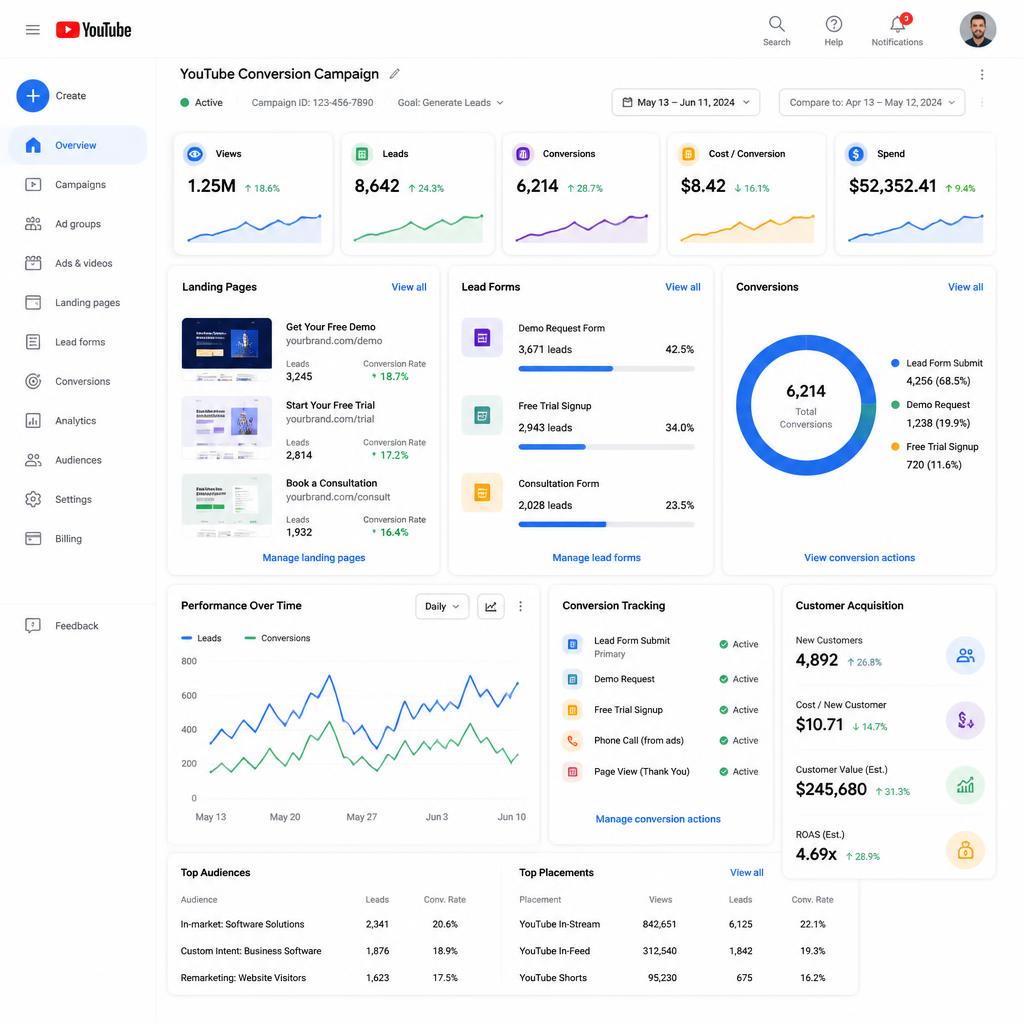
Task: Click Manage landing pages link
Action: tap(313, 558)
